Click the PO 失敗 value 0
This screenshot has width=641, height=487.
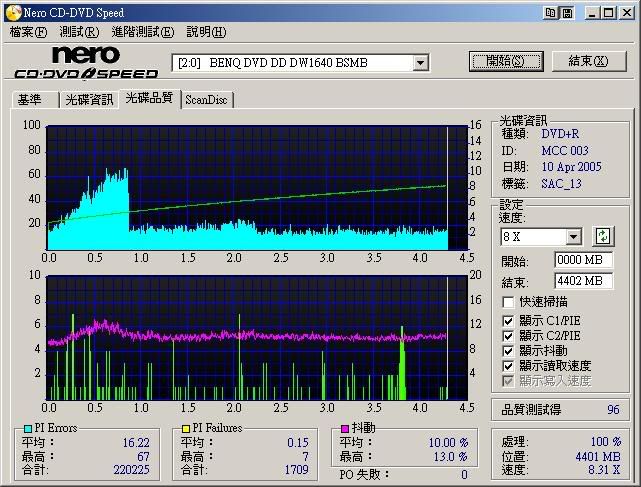click(x=464, y=475)
